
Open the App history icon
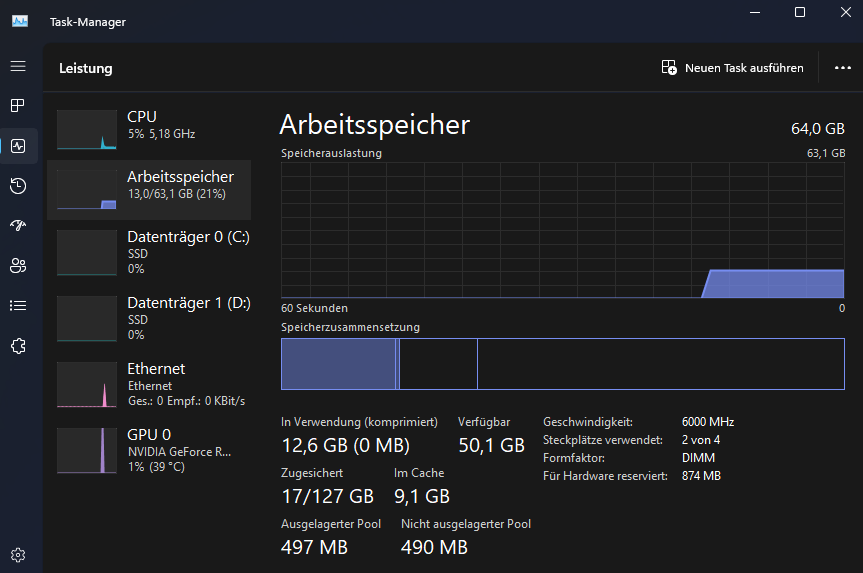18,186
